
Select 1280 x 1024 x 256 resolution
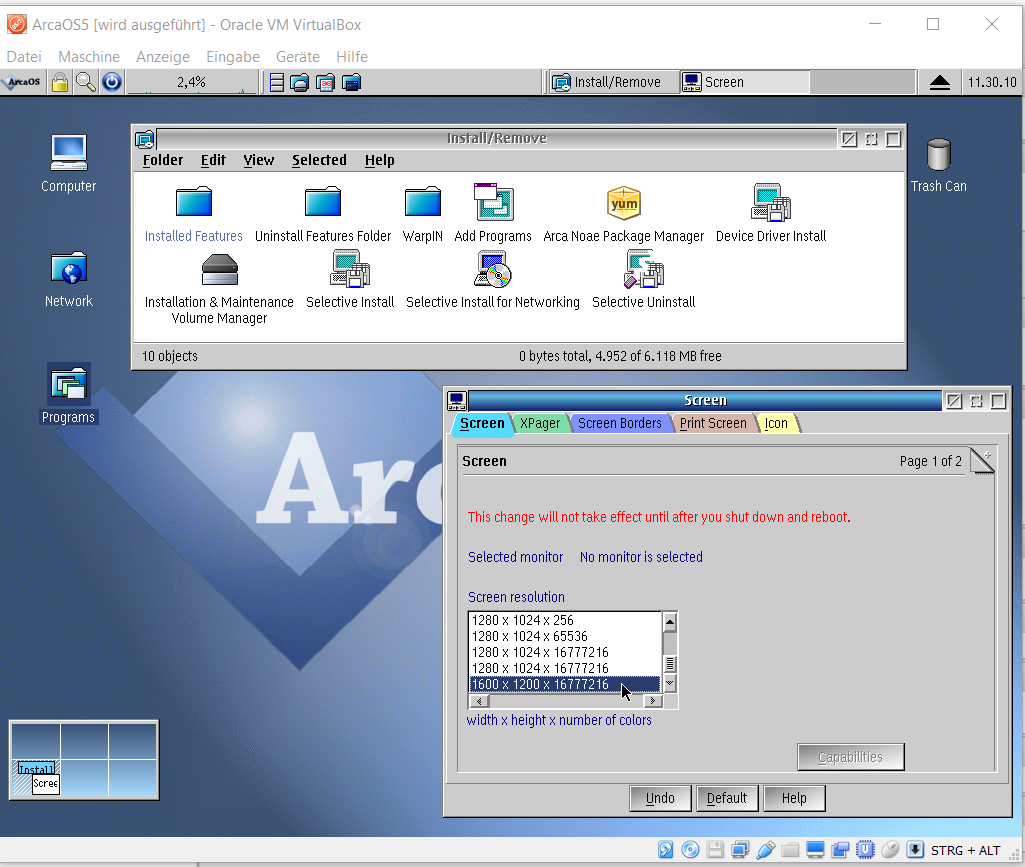click(x=565, y=620)
